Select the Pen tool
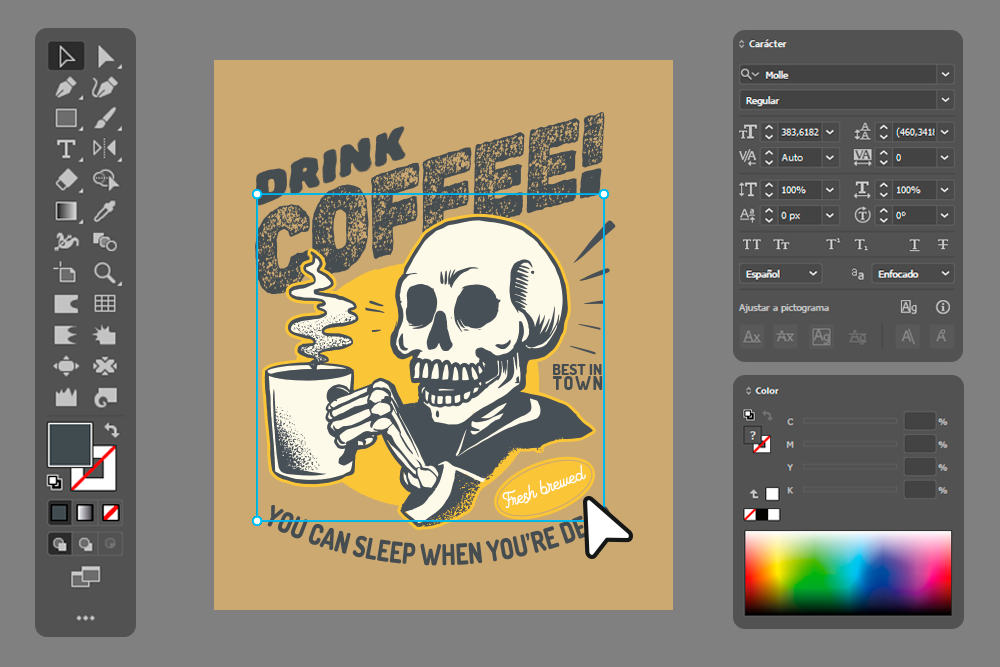 point(66,87)
